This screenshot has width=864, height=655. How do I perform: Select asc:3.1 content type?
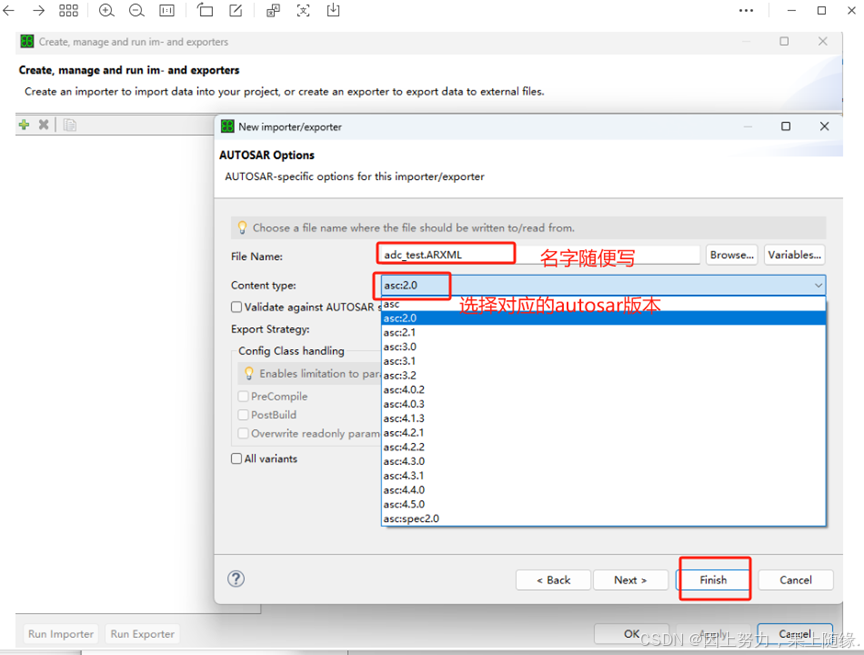pos(603,361)
